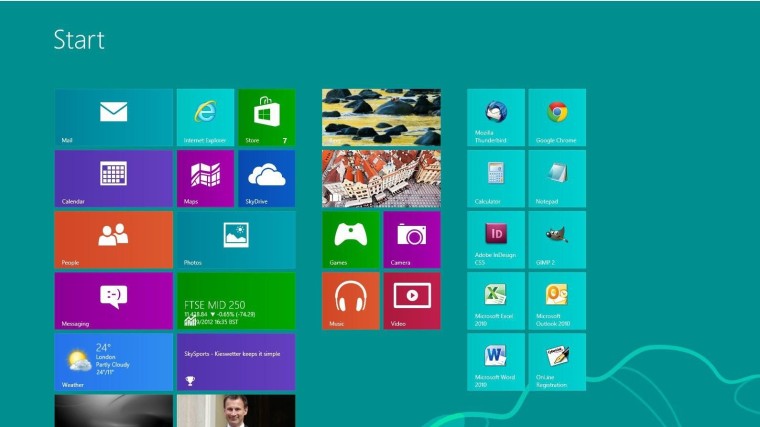760x427 pixels.
Task: Open the SkySports Kiesewetter sports tile
Action: [x=236, y=362]
